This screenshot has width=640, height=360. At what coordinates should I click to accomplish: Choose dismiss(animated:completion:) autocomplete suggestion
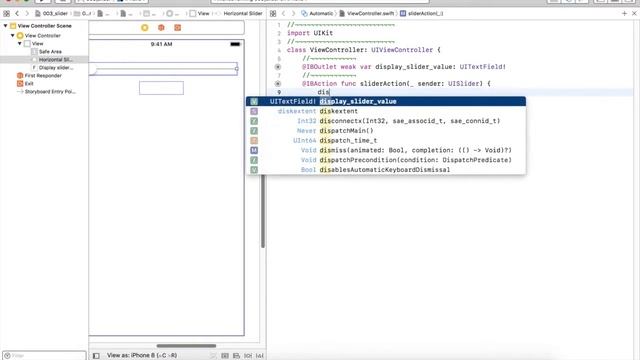pyautogui.click(x=386, y=150)
